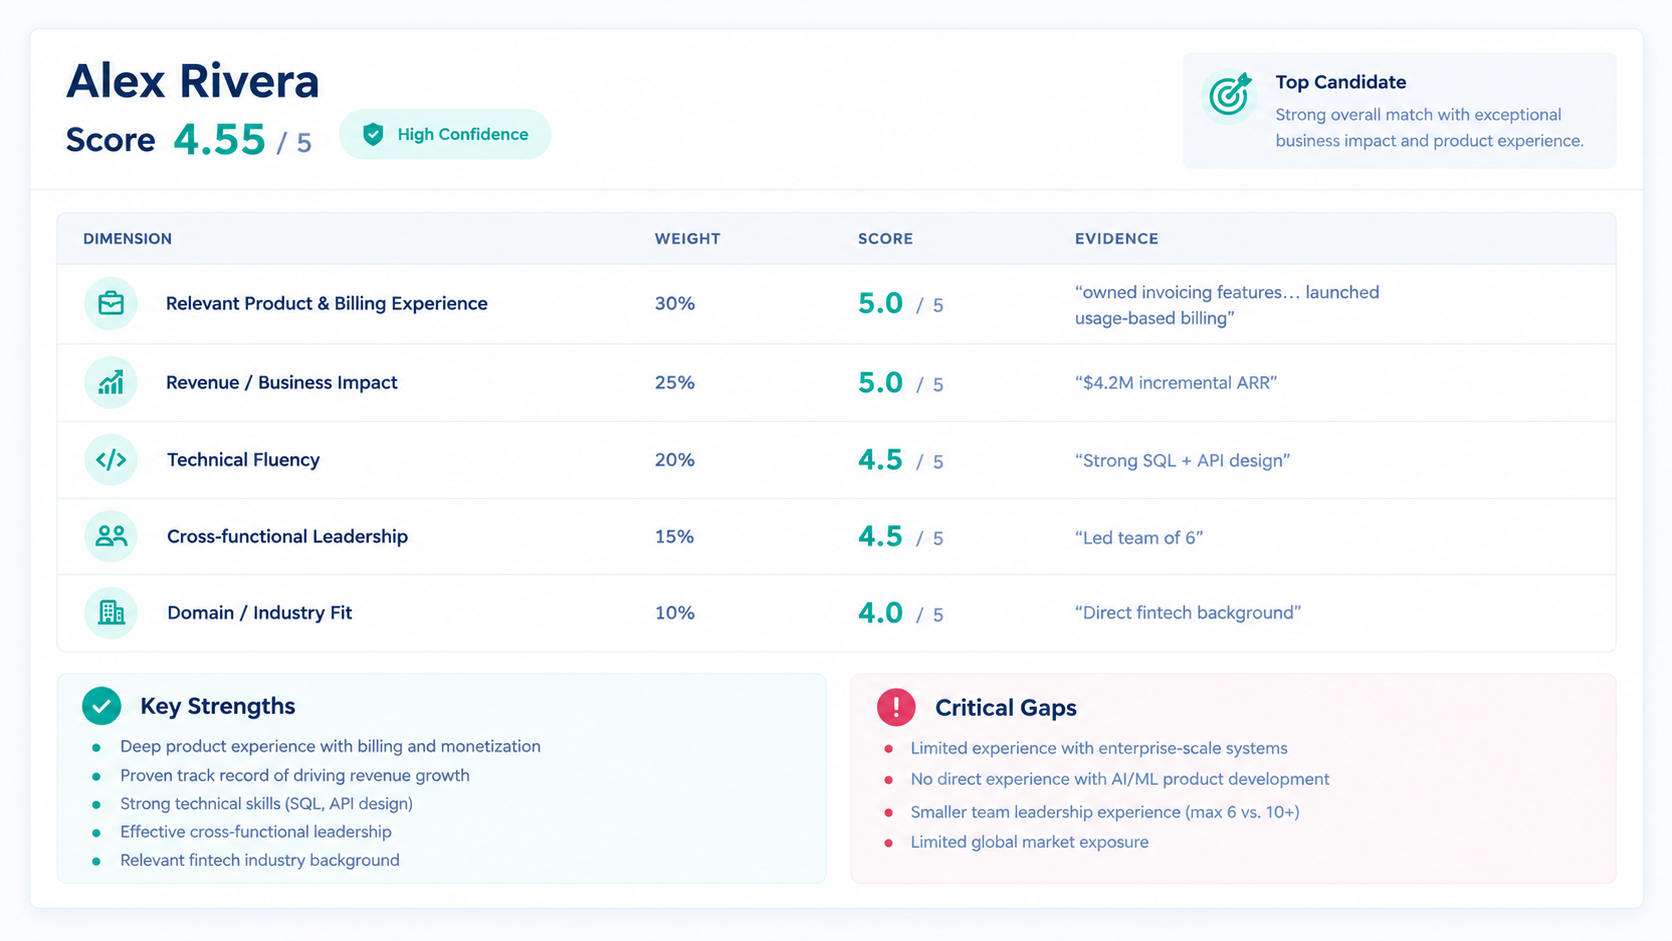
Task: Click the shield icon in High Confidence badge
Action: pyautogui.click(x=373, y=134)
